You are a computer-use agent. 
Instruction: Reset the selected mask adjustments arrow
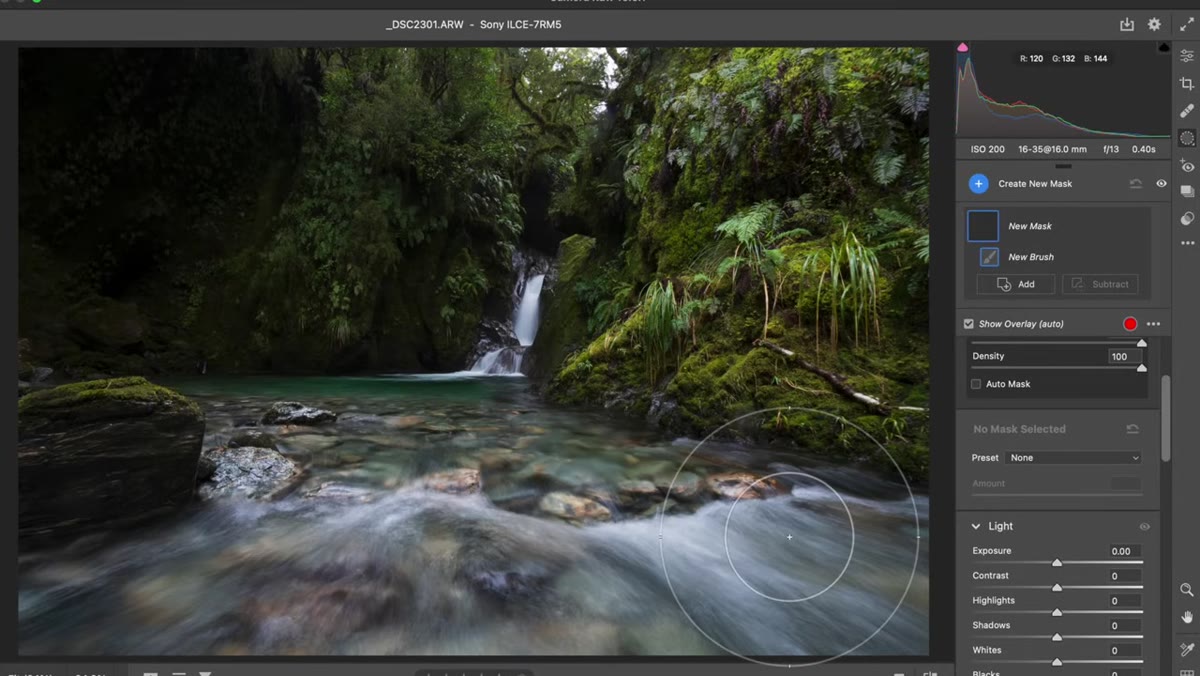pos(1132,429)
